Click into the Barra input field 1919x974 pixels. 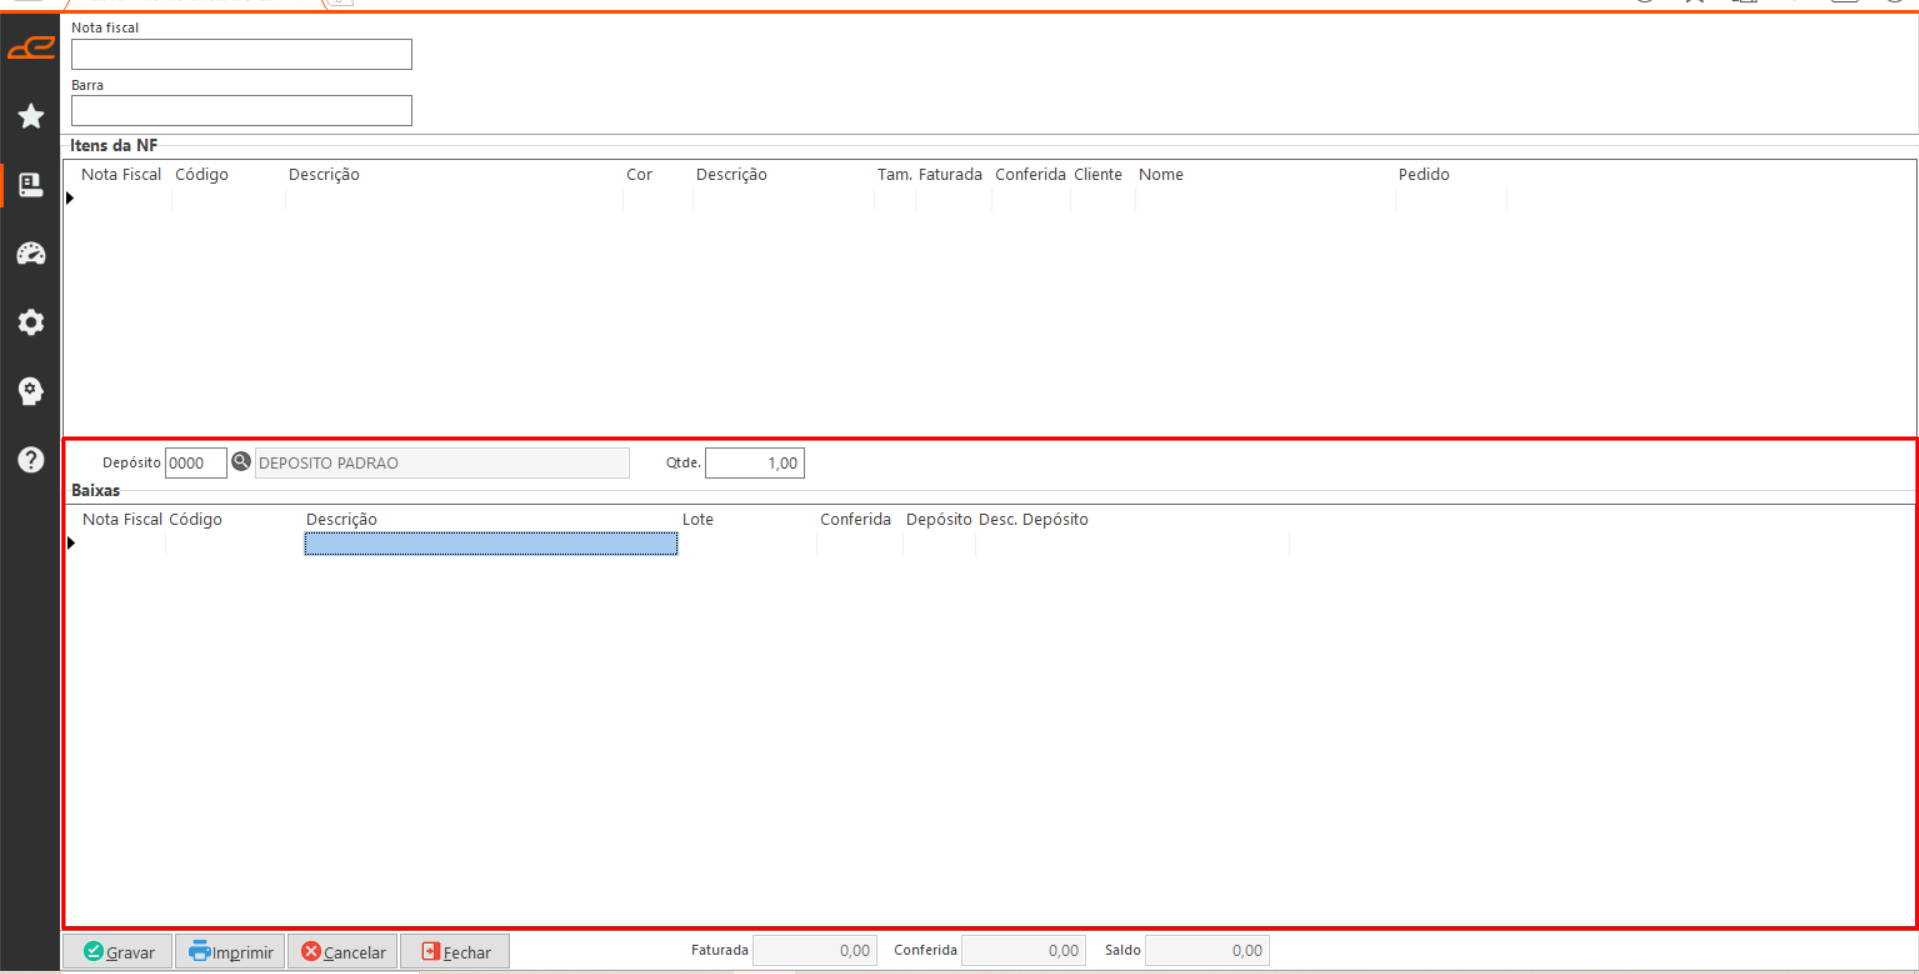tap(241, 111)
